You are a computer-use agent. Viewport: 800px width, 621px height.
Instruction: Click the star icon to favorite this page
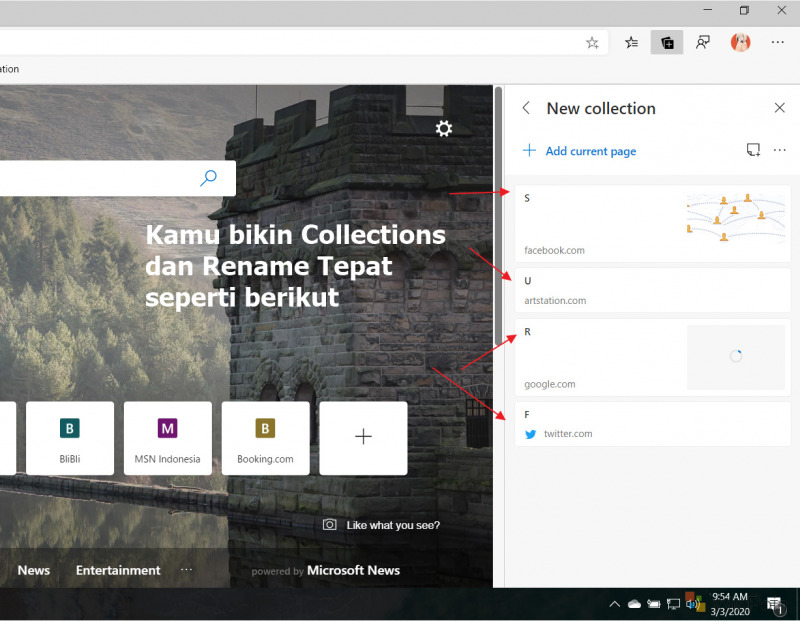click(x=592, y=42)
